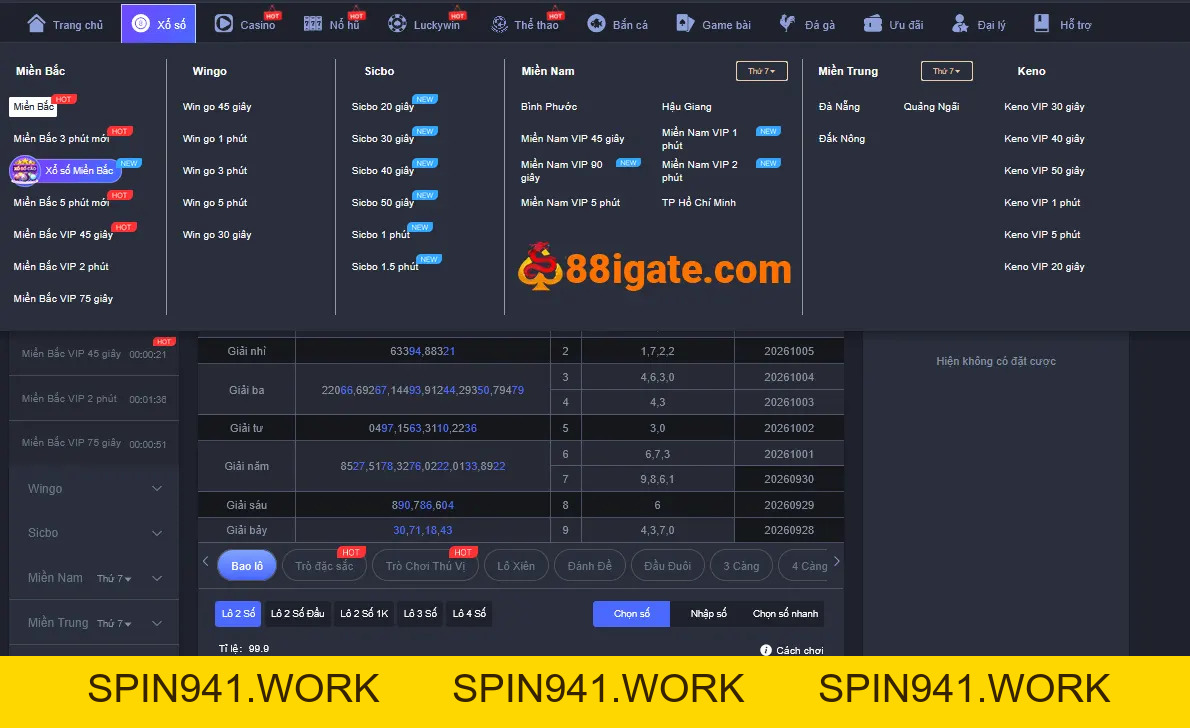This screenshot has width=1190, height=728.
Task: Select sidebar Miền Bắc VIP 75 giây
Action: coord(94,443)
